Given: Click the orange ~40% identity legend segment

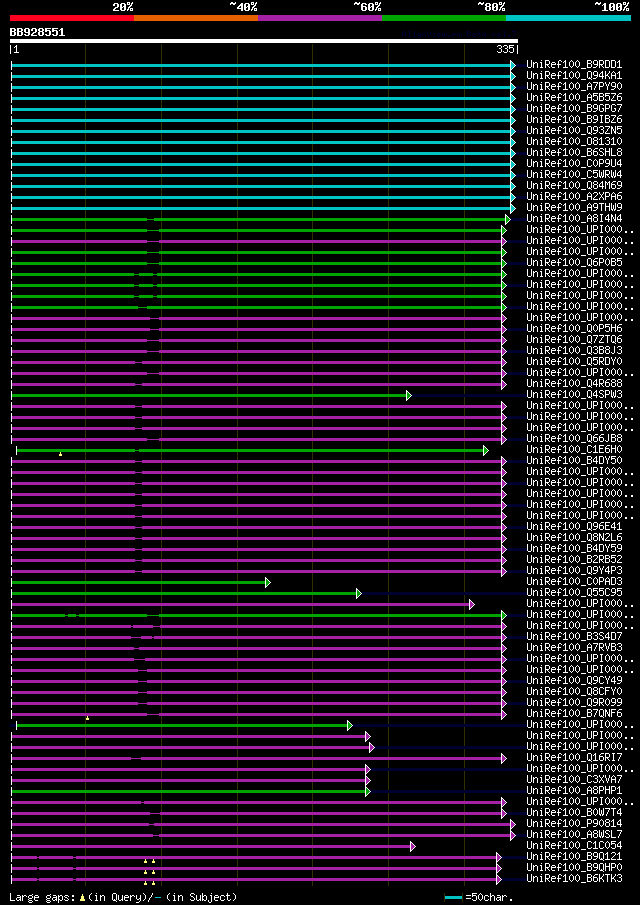Looking at the screenshot, I should (196, 18).
